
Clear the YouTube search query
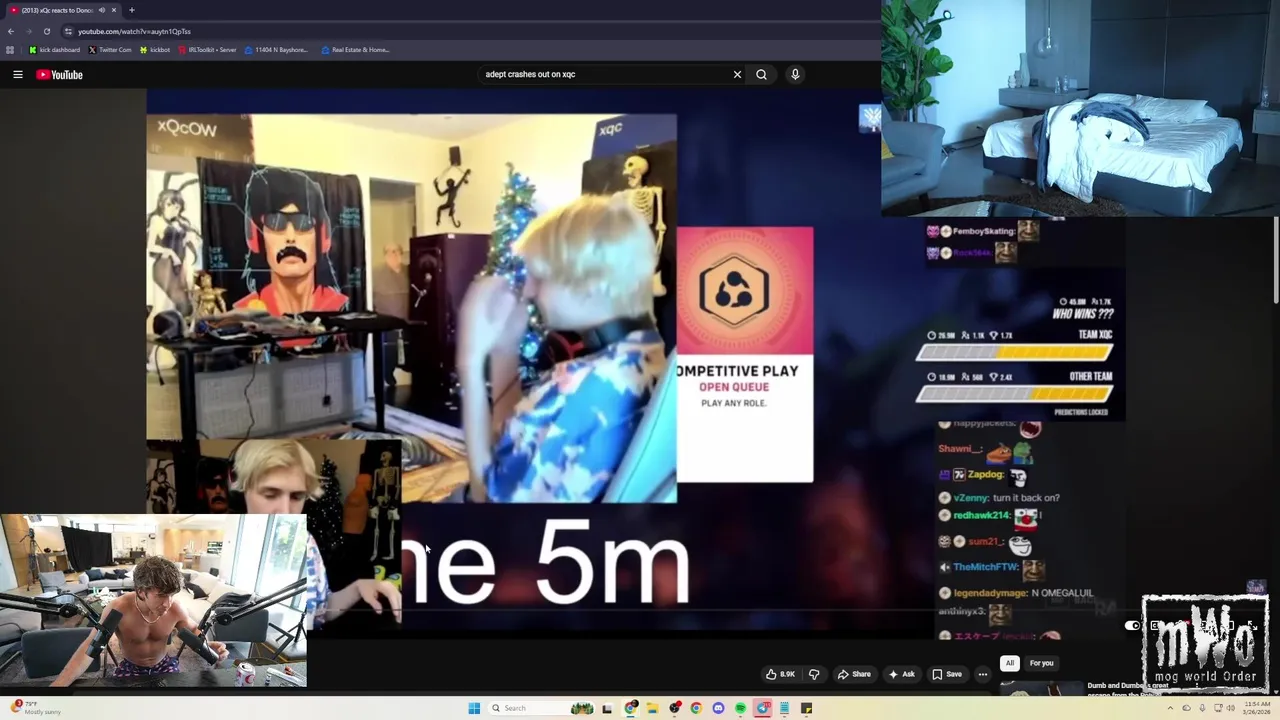pos(737,74)
